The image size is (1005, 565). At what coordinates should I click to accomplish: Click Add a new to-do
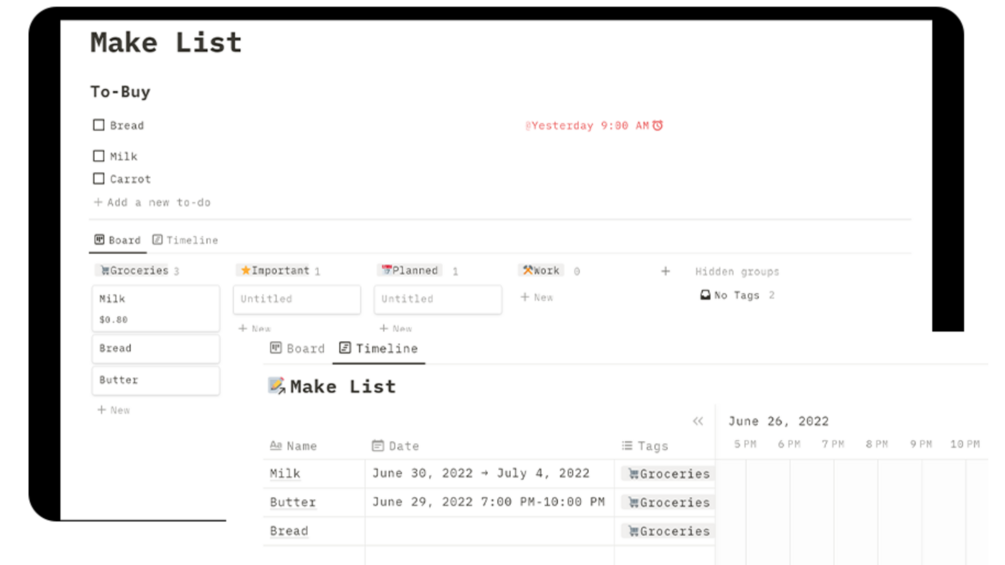coord(153,202)
